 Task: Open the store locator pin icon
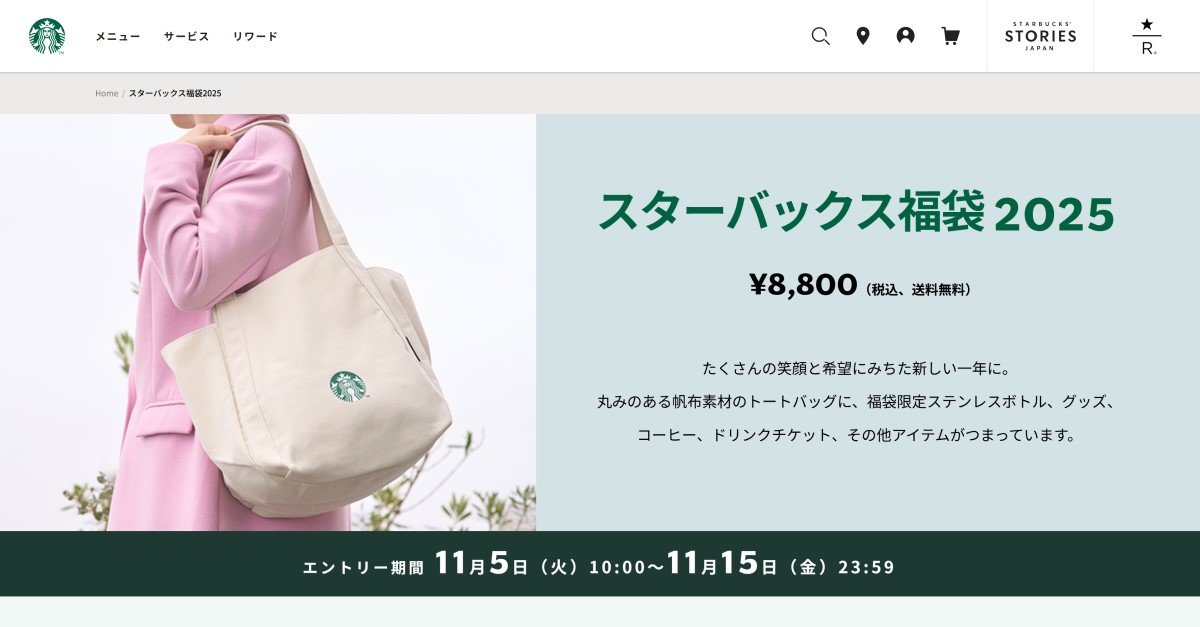point(863,36)
